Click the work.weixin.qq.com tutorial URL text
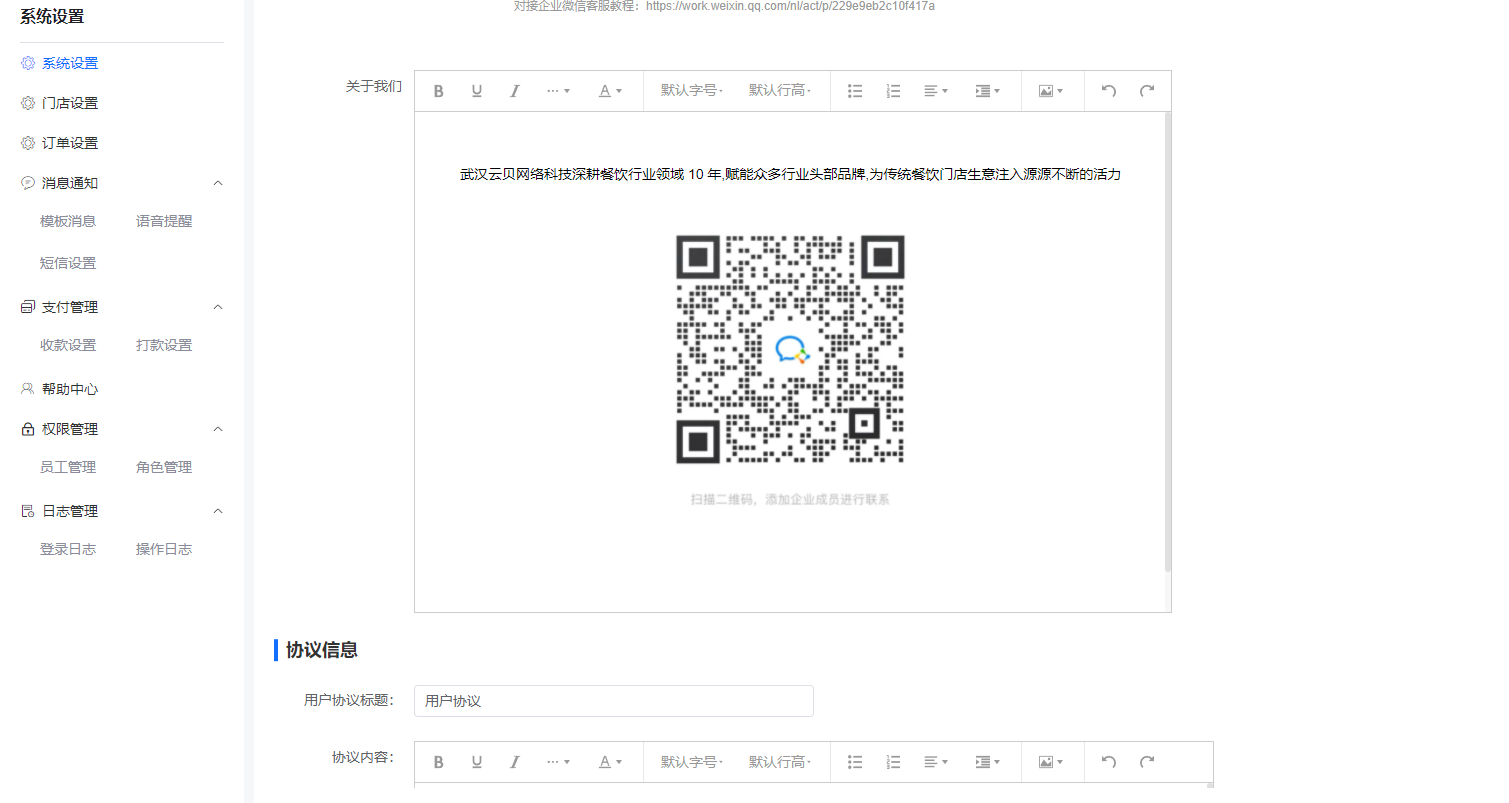Image resolution: width=1509 pixels, height=803 pixels. pyautogui.click(x=791, y=6)
